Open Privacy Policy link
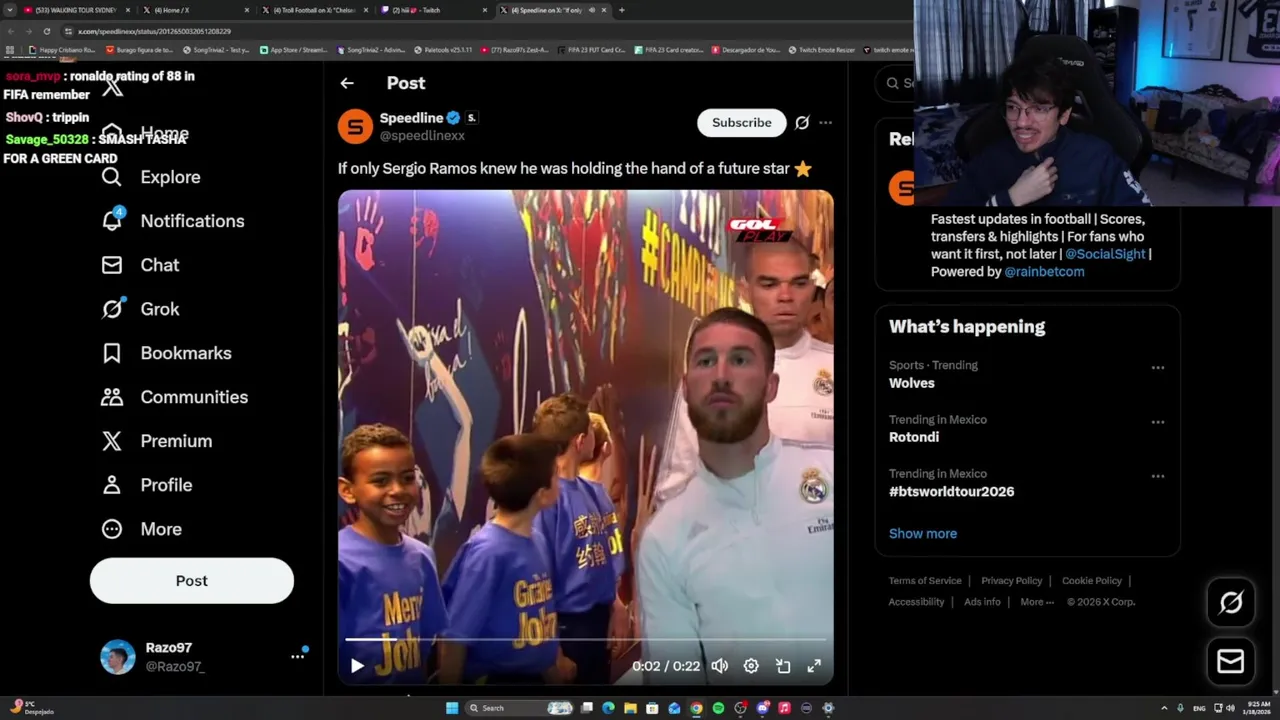1280x720 pixels. [x=1011, y=581]
